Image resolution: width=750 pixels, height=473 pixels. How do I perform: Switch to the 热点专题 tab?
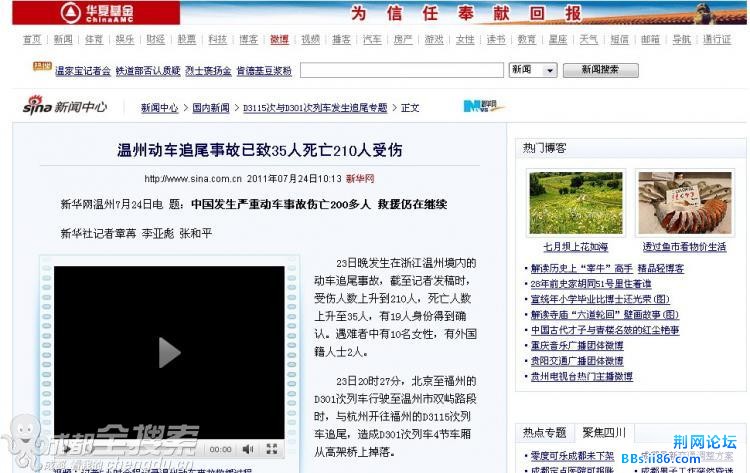click(544, 433)
